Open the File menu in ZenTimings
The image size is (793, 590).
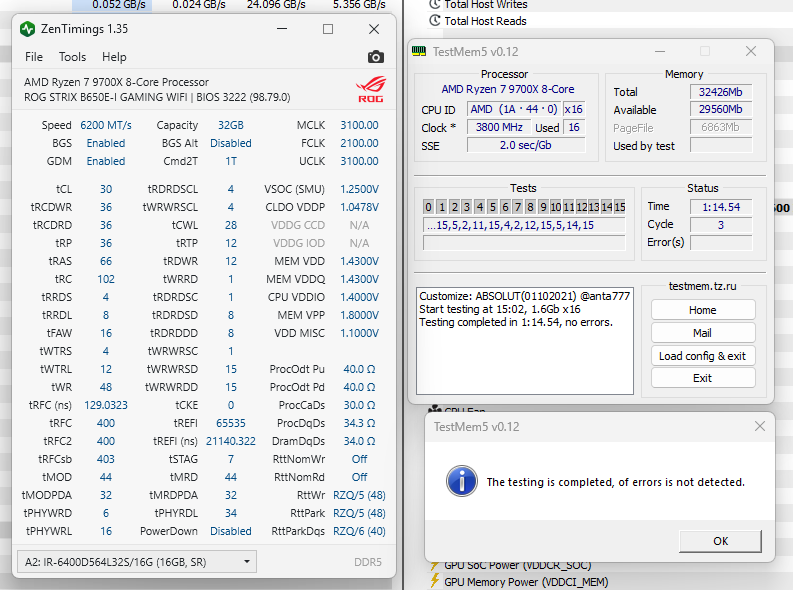[34, 57]
